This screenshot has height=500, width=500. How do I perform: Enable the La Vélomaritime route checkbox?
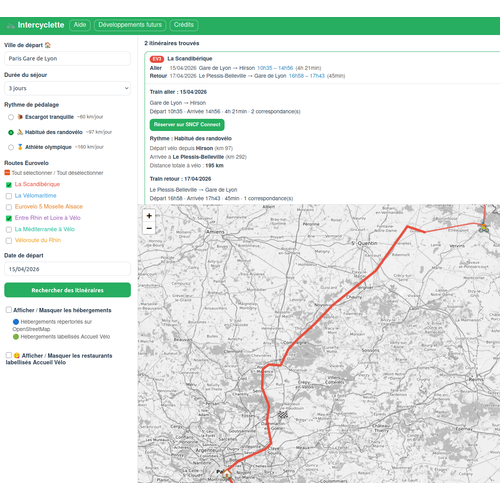(x=9, y=196)
